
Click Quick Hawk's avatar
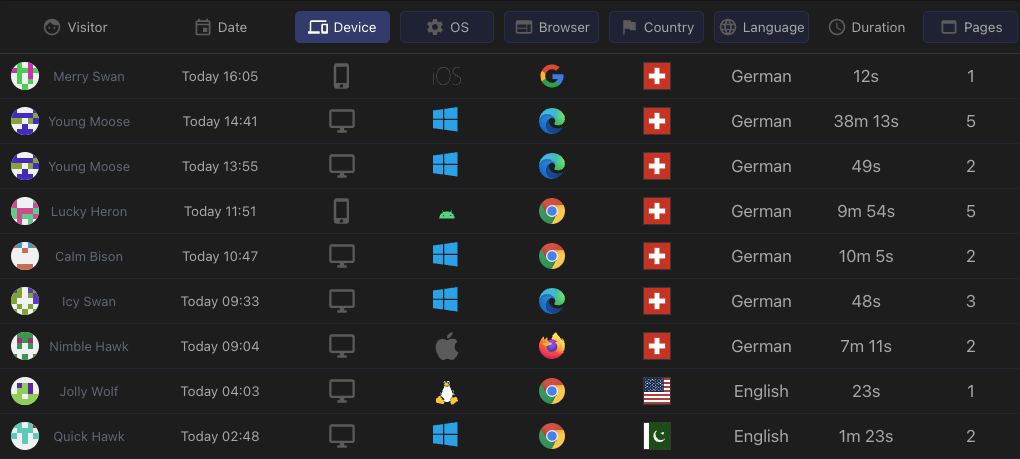click(x=25, y=436)
